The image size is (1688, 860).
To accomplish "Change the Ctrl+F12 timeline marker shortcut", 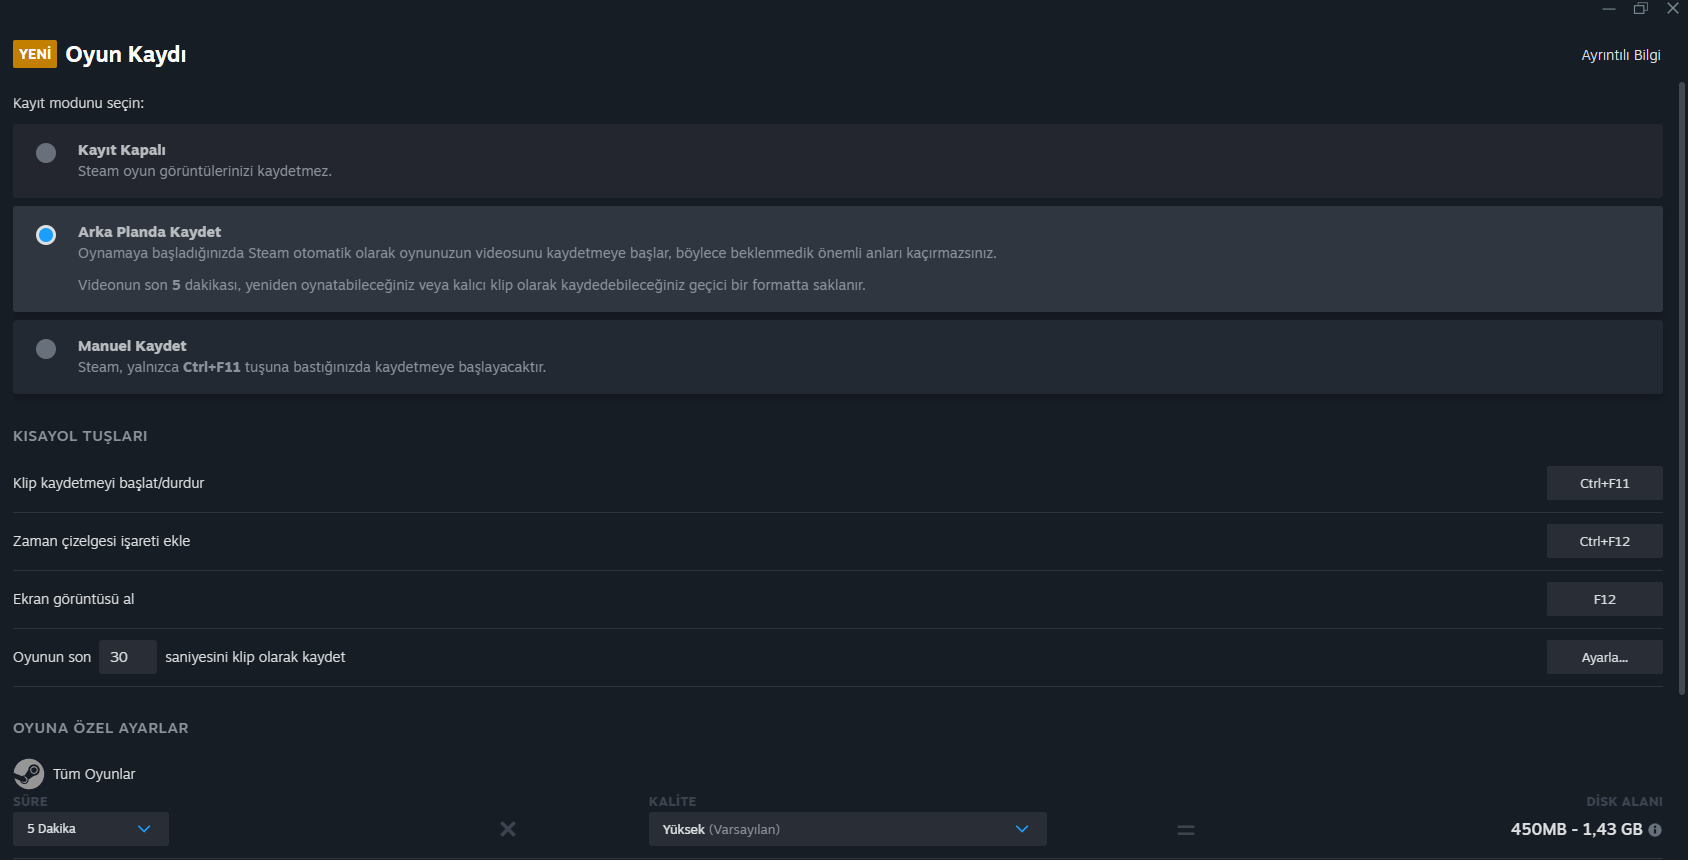I will pyautogui.click(x=1605, y=541).
